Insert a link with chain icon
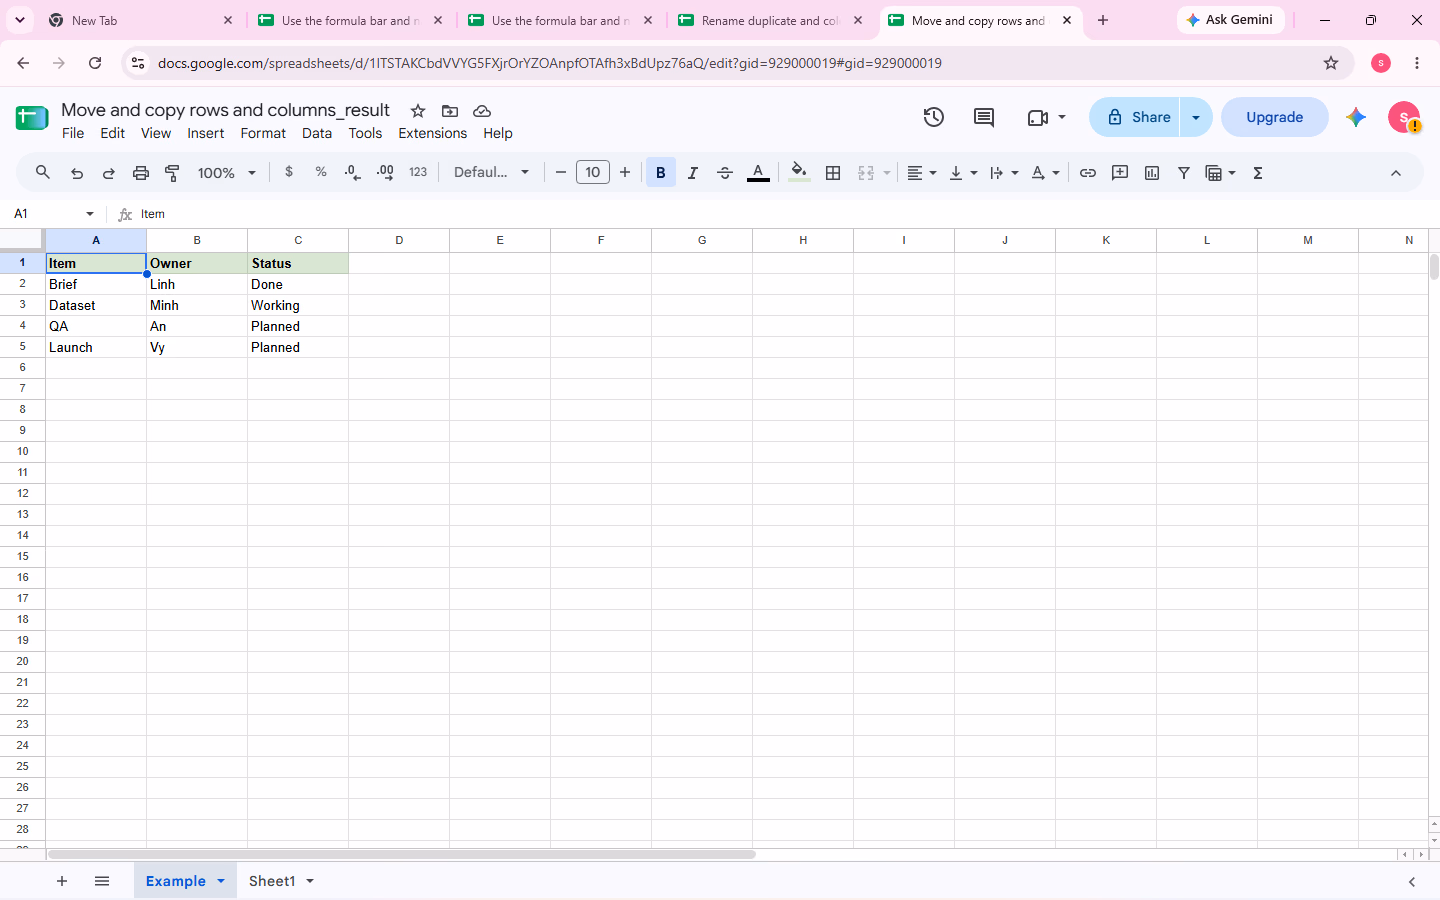The width and height of the screenshot is (1440, 900). (x=1088, y=173)
